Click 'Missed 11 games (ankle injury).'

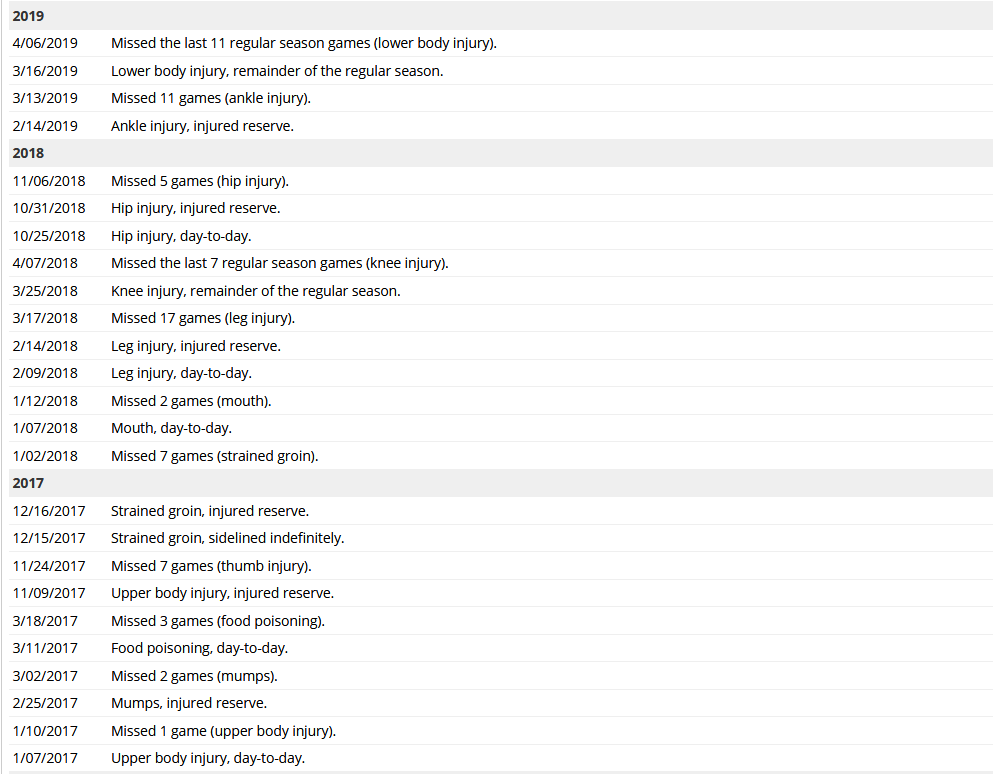[x=211, y=99]
